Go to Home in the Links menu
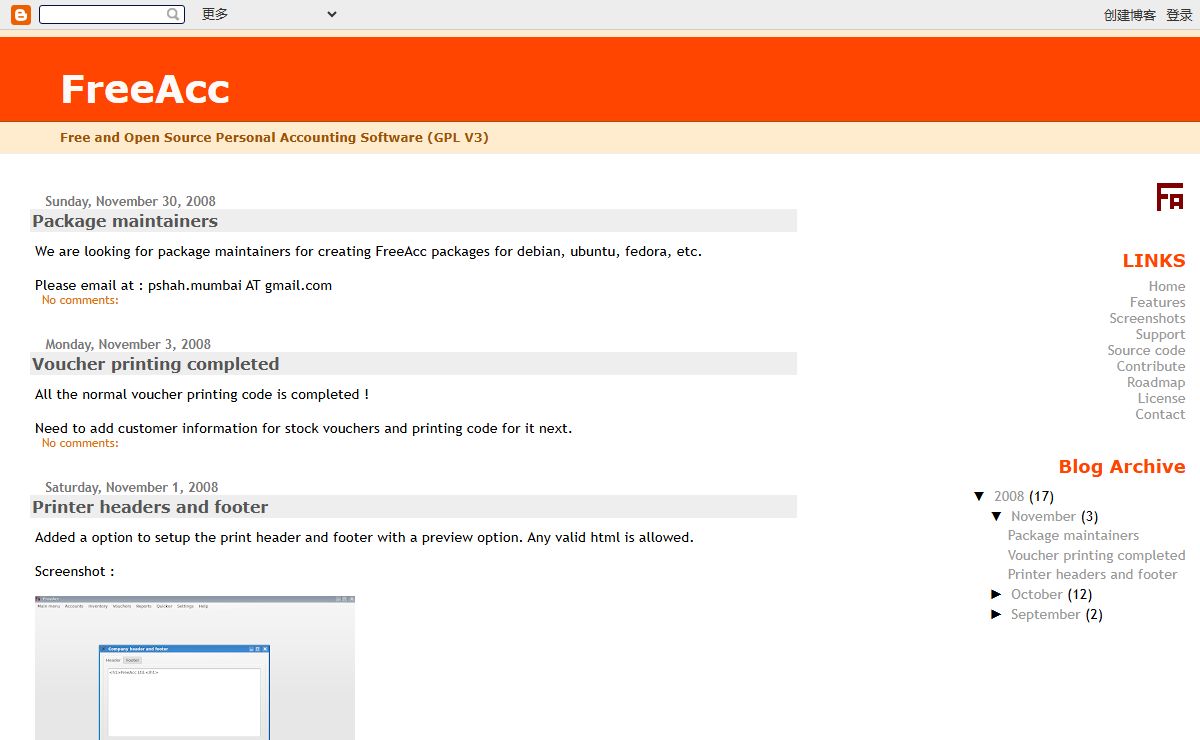The width and height of the screenshot is (1200, 740). tap(1167, 286)
